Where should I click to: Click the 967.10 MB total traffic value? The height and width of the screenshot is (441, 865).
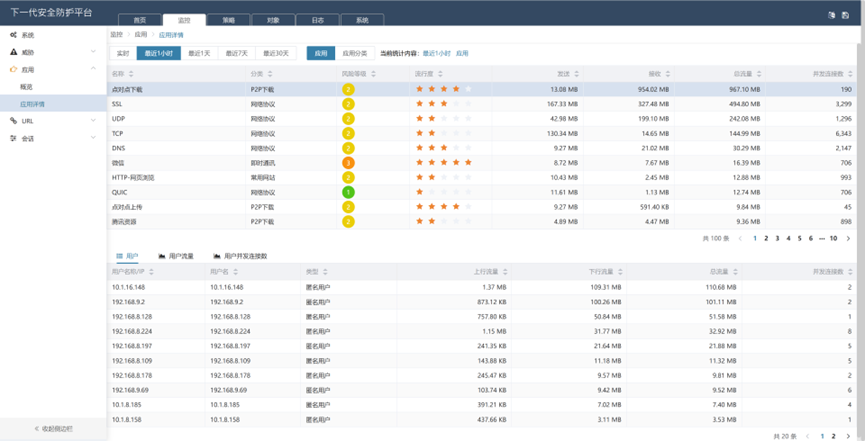pos(744,89)
